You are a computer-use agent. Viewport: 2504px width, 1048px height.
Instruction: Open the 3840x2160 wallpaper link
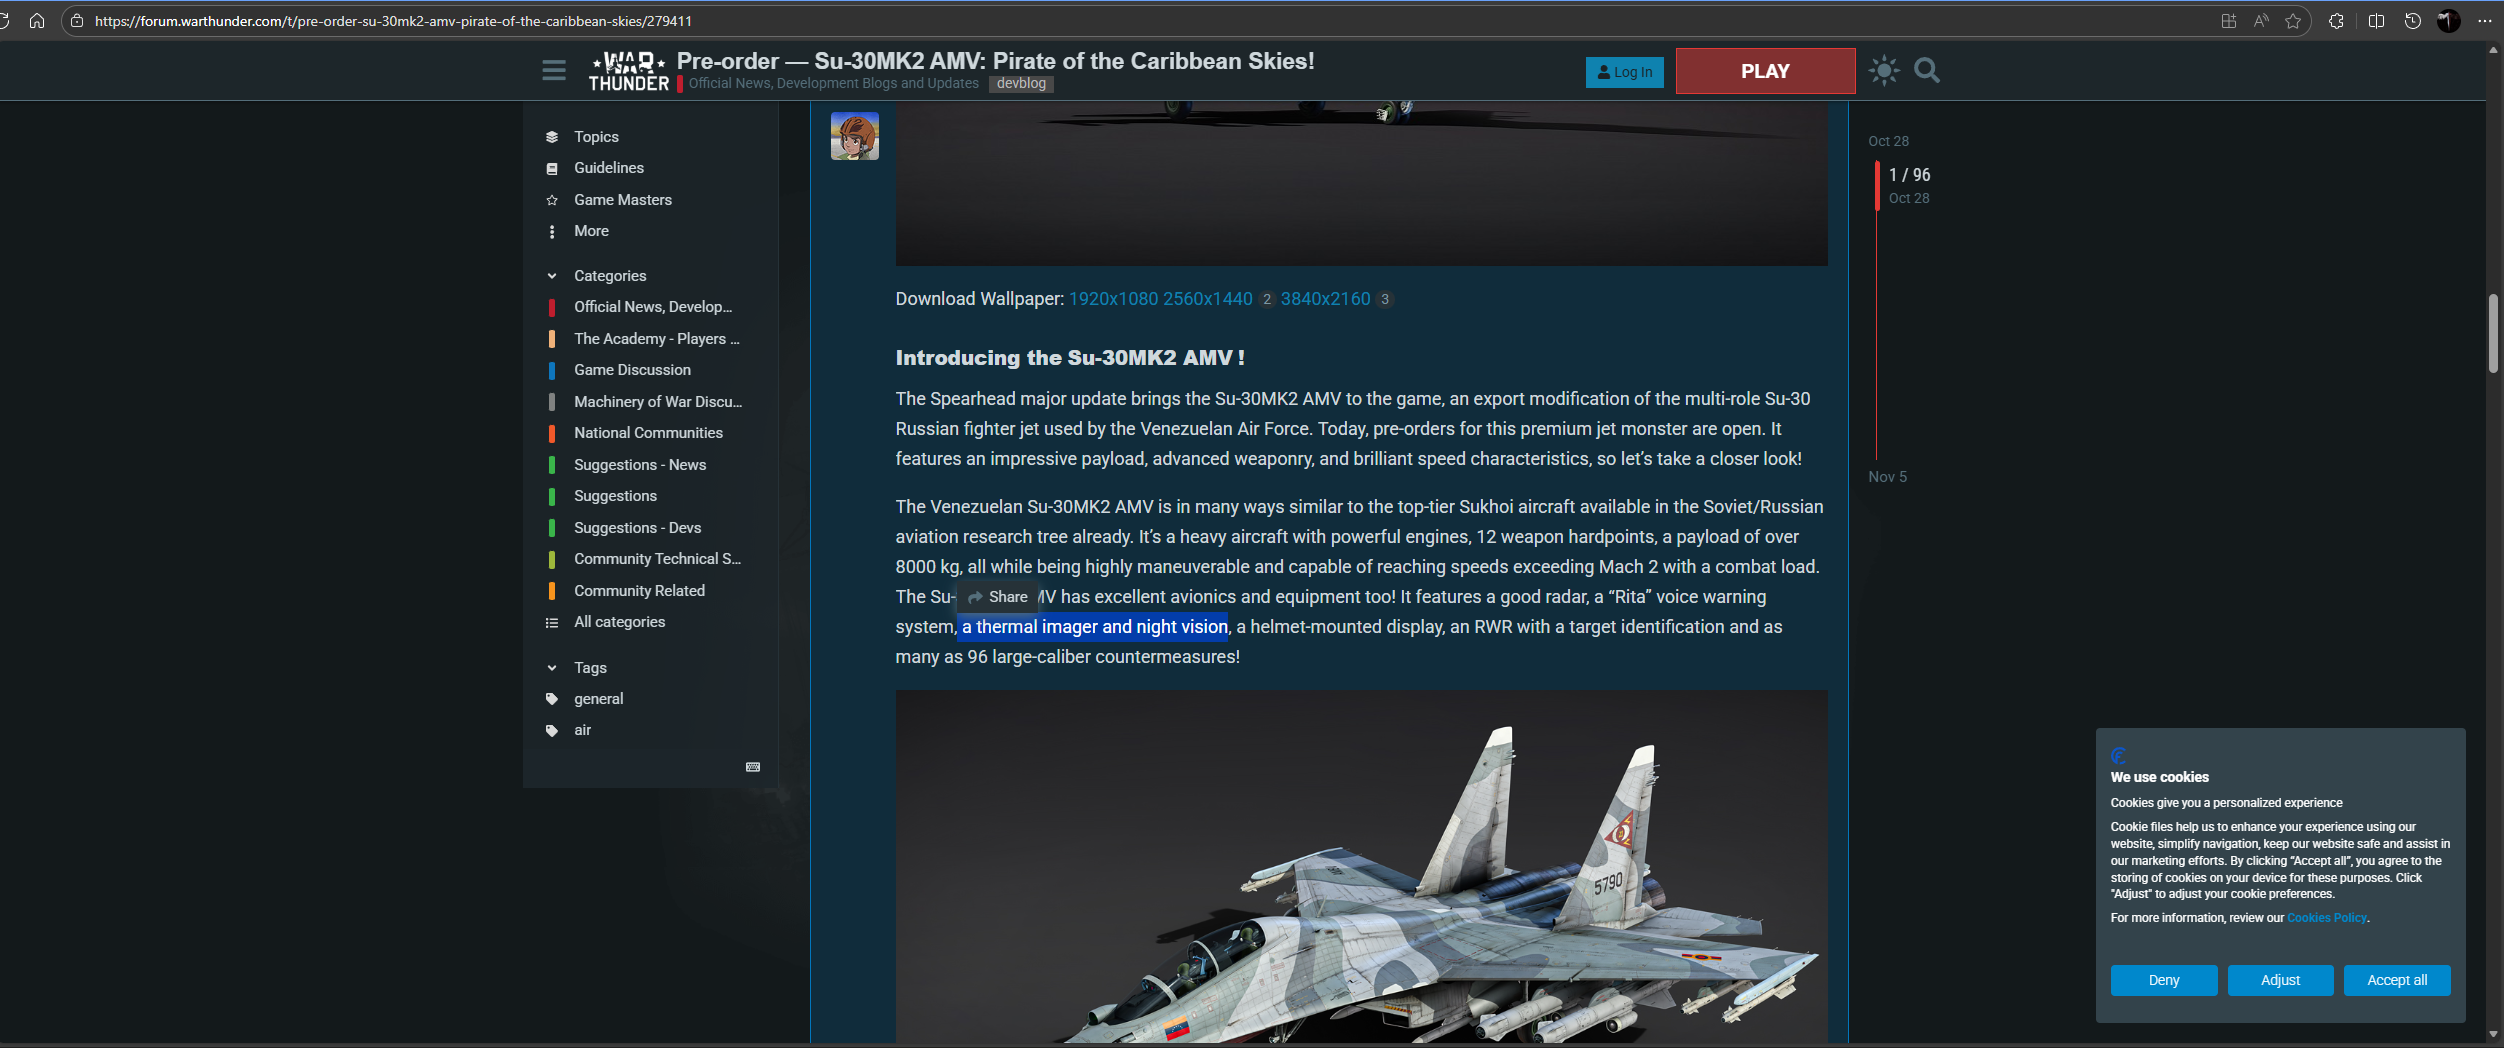click(x=1325, y=299)
